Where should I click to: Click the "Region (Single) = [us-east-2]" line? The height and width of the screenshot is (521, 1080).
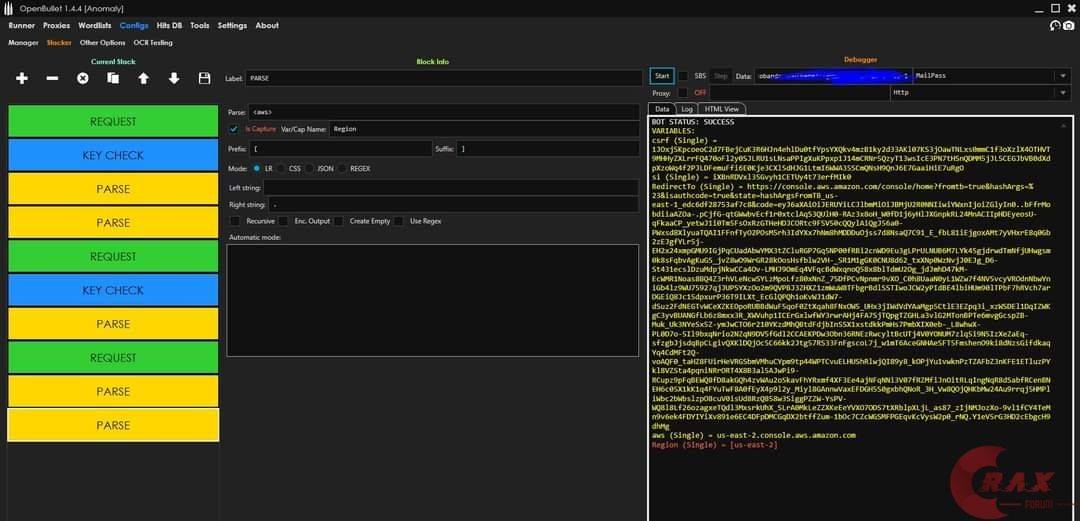click(714, 445)
